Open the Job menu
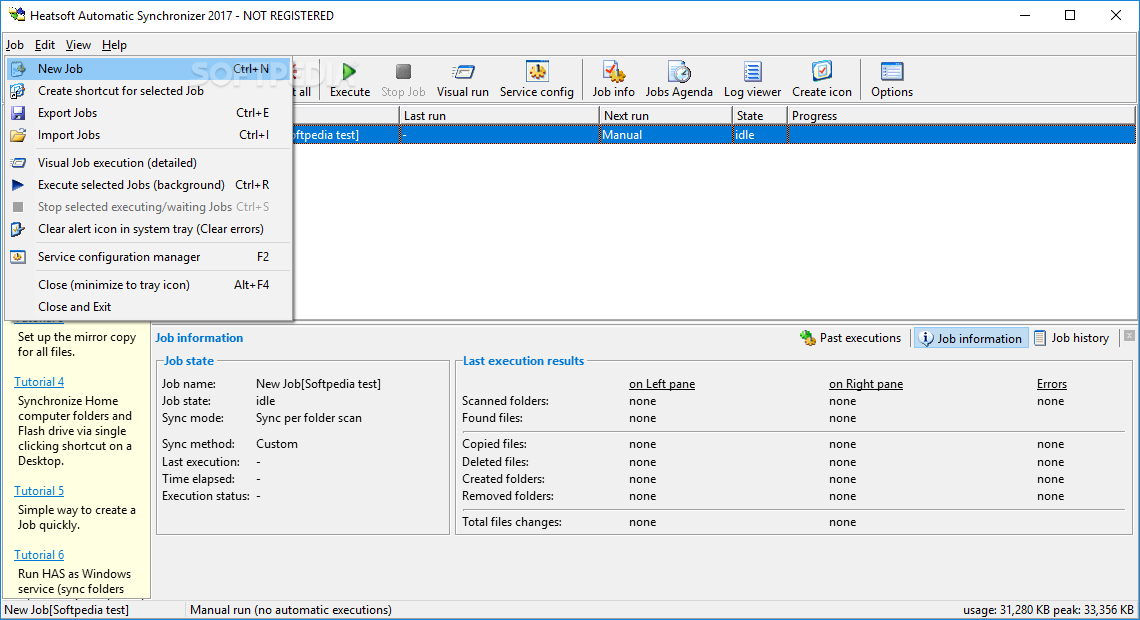The image size is (1140, 620). pyautogui.click(x=15, y=45)
